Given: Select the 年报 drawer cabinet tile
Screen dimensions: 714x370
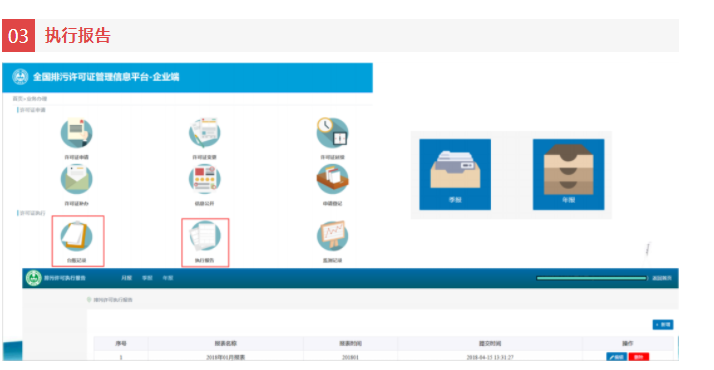Looking at the screenshot, I should 568,174.
